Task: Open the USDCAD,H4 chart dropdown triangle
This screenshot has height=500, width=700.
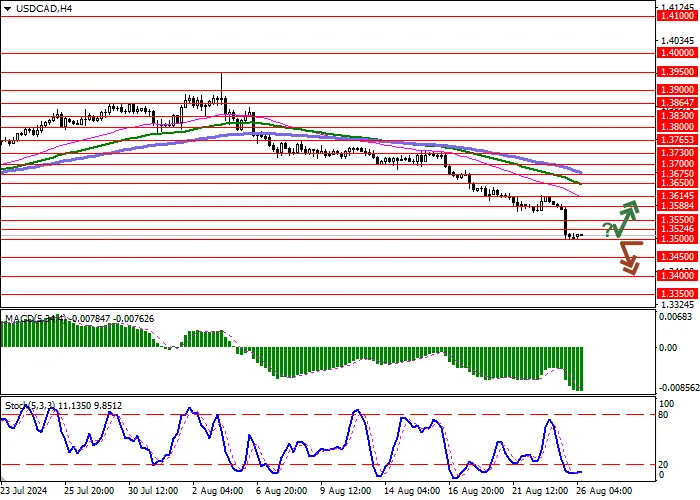Action: click(x=8, y=8)
